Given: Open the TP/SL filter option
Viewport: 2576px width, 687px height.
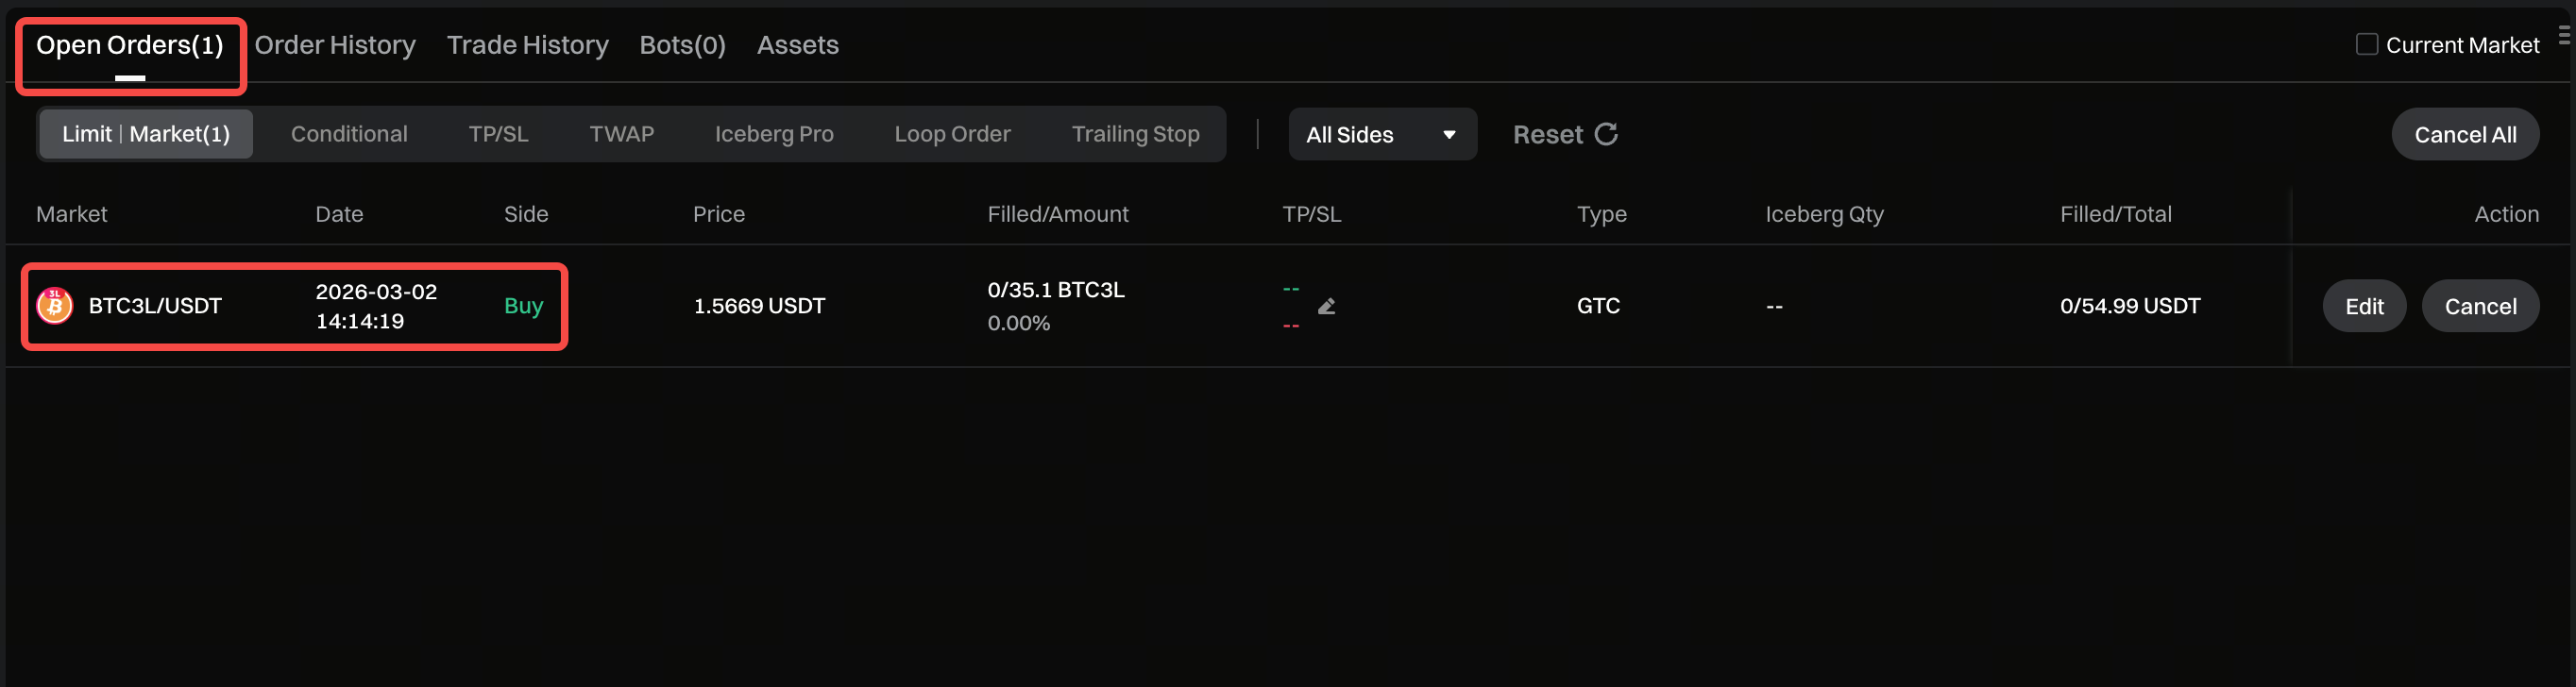Looking at the screenshot, I should pos(498,133).
